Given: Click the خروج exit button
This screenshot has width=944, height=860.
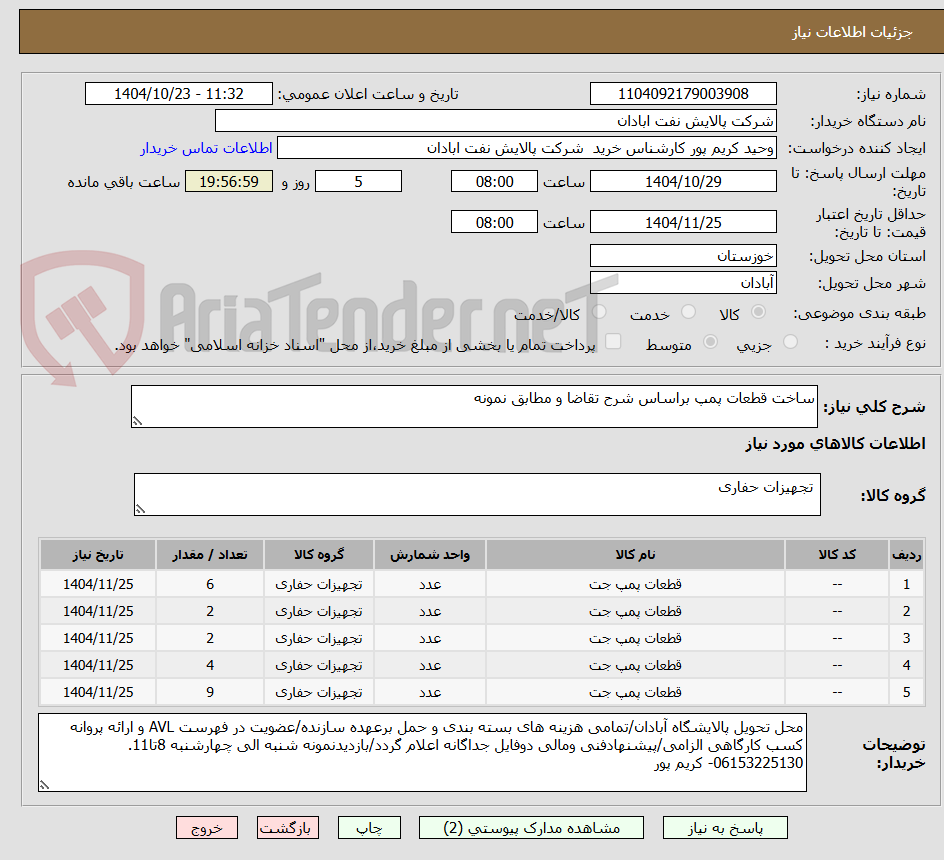Looking at the screenshot, I should pos(207,827).
